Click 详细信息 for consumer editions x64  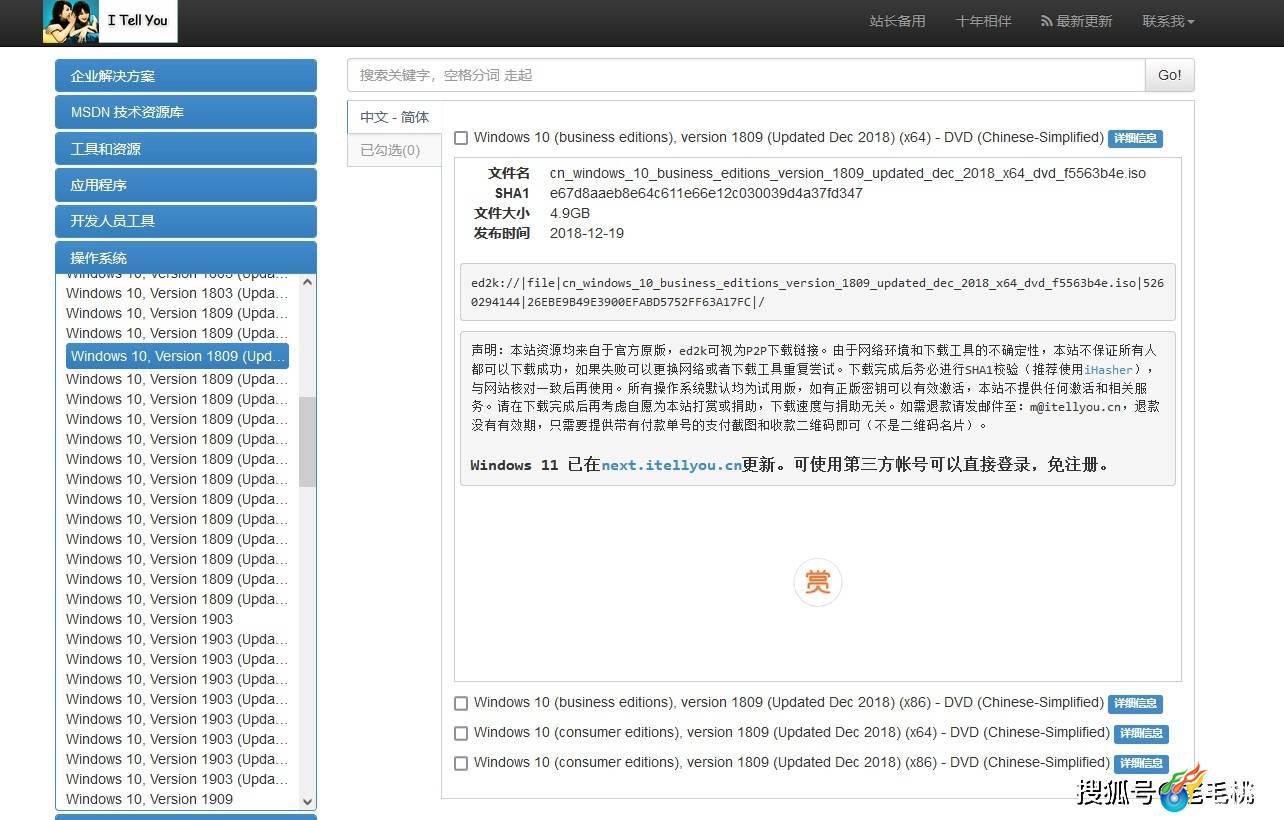[x=1141, y=734]
